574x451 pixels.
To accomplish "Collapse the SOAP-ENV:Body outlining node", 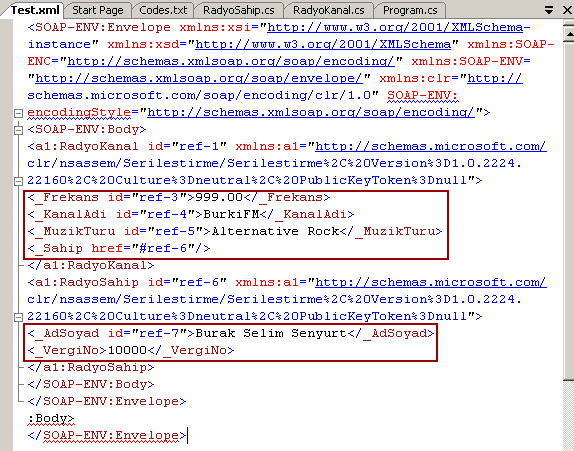I will point(18,130).
